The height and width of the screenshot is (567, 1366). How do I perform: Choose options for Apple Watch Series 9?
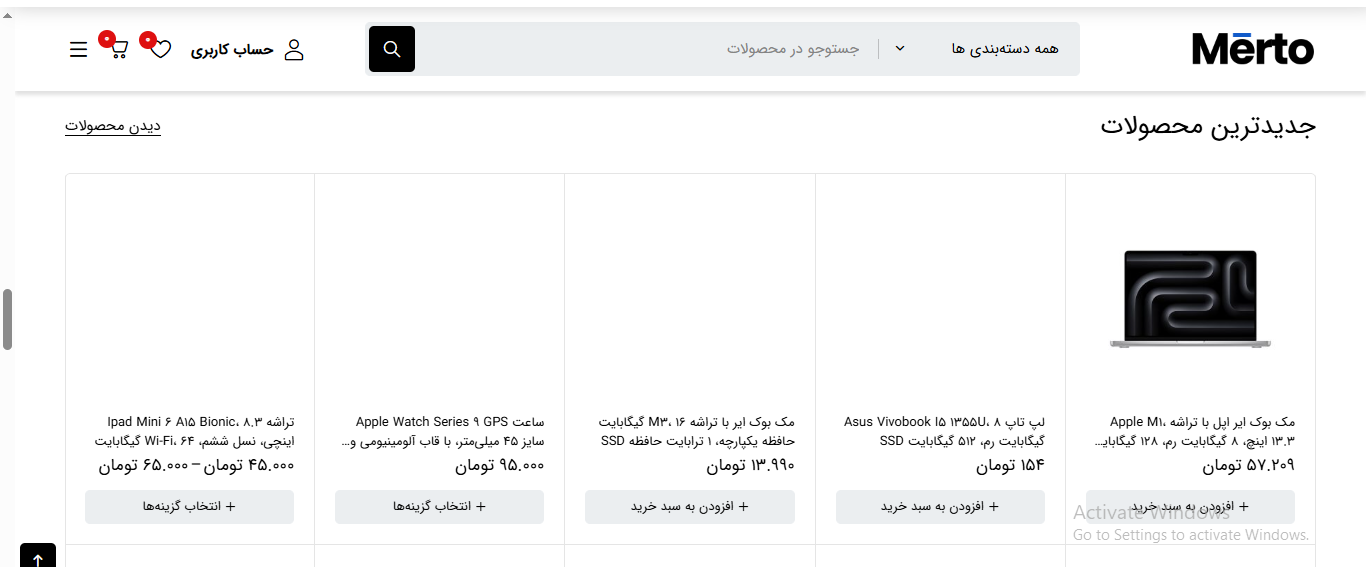(x=439, y=507)
